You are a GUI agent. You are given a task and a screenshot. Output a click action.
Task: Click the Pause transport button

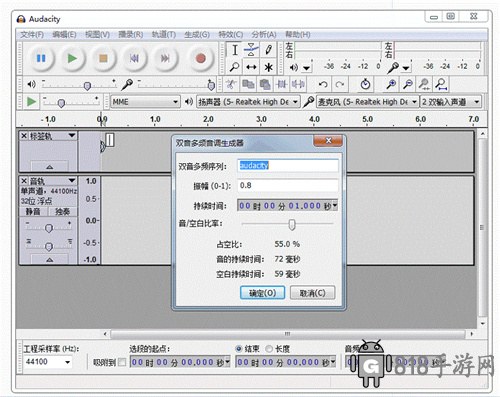(41, 59)
